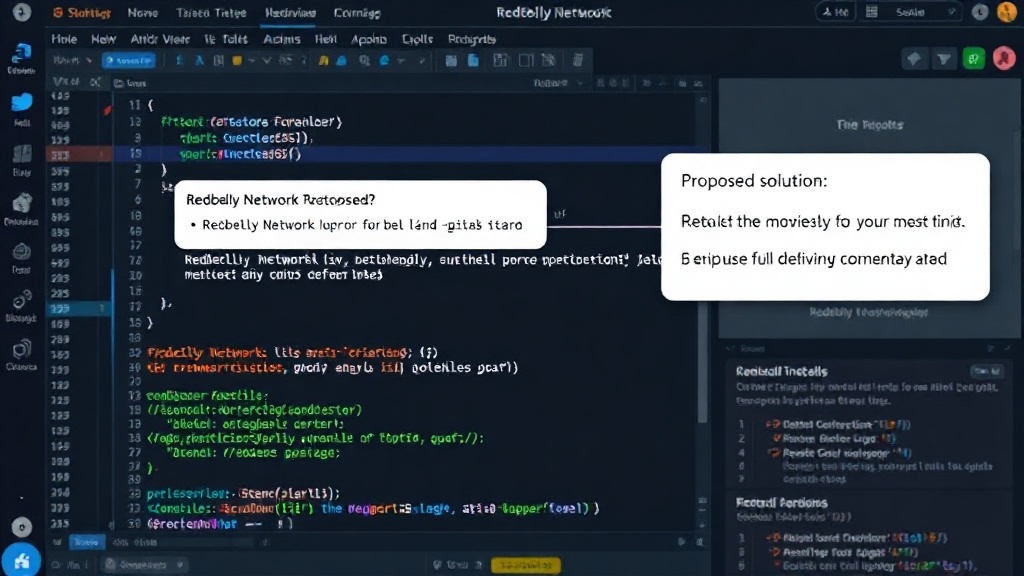Open the pink user avatar in toolbar row
This screenshot has height=576, width=1024.
tap(1004, 59)
